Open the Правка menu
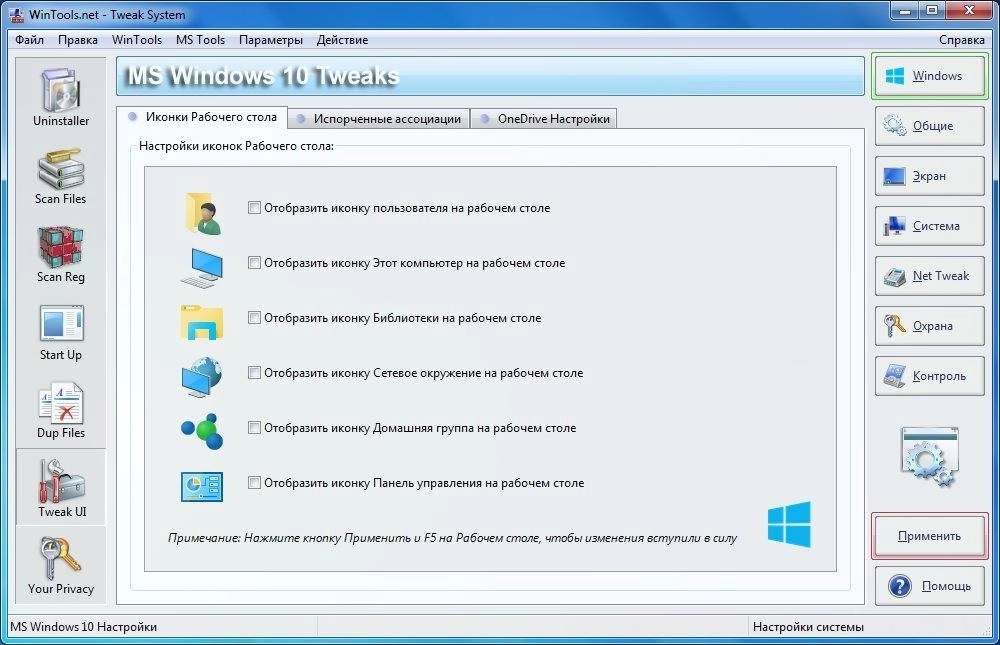This screenshot has height=645, width=1000. point(78,40)
